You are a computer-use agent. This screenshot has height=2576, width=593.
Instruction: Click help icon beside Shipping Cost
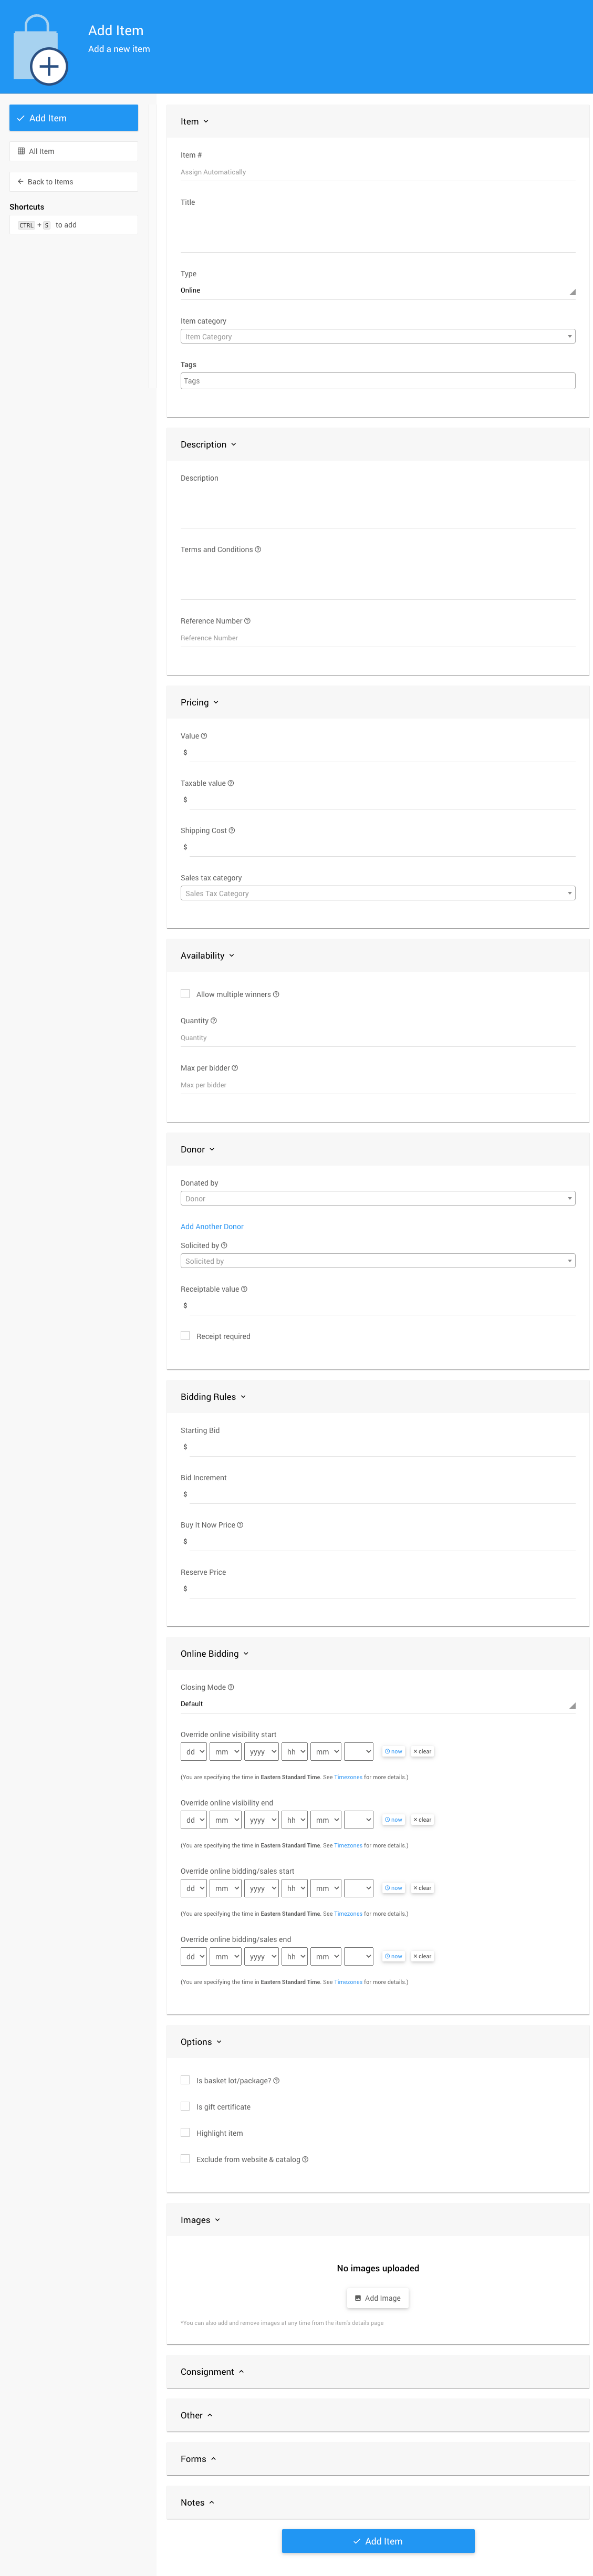pyautogui.click(x=232, y=831)
